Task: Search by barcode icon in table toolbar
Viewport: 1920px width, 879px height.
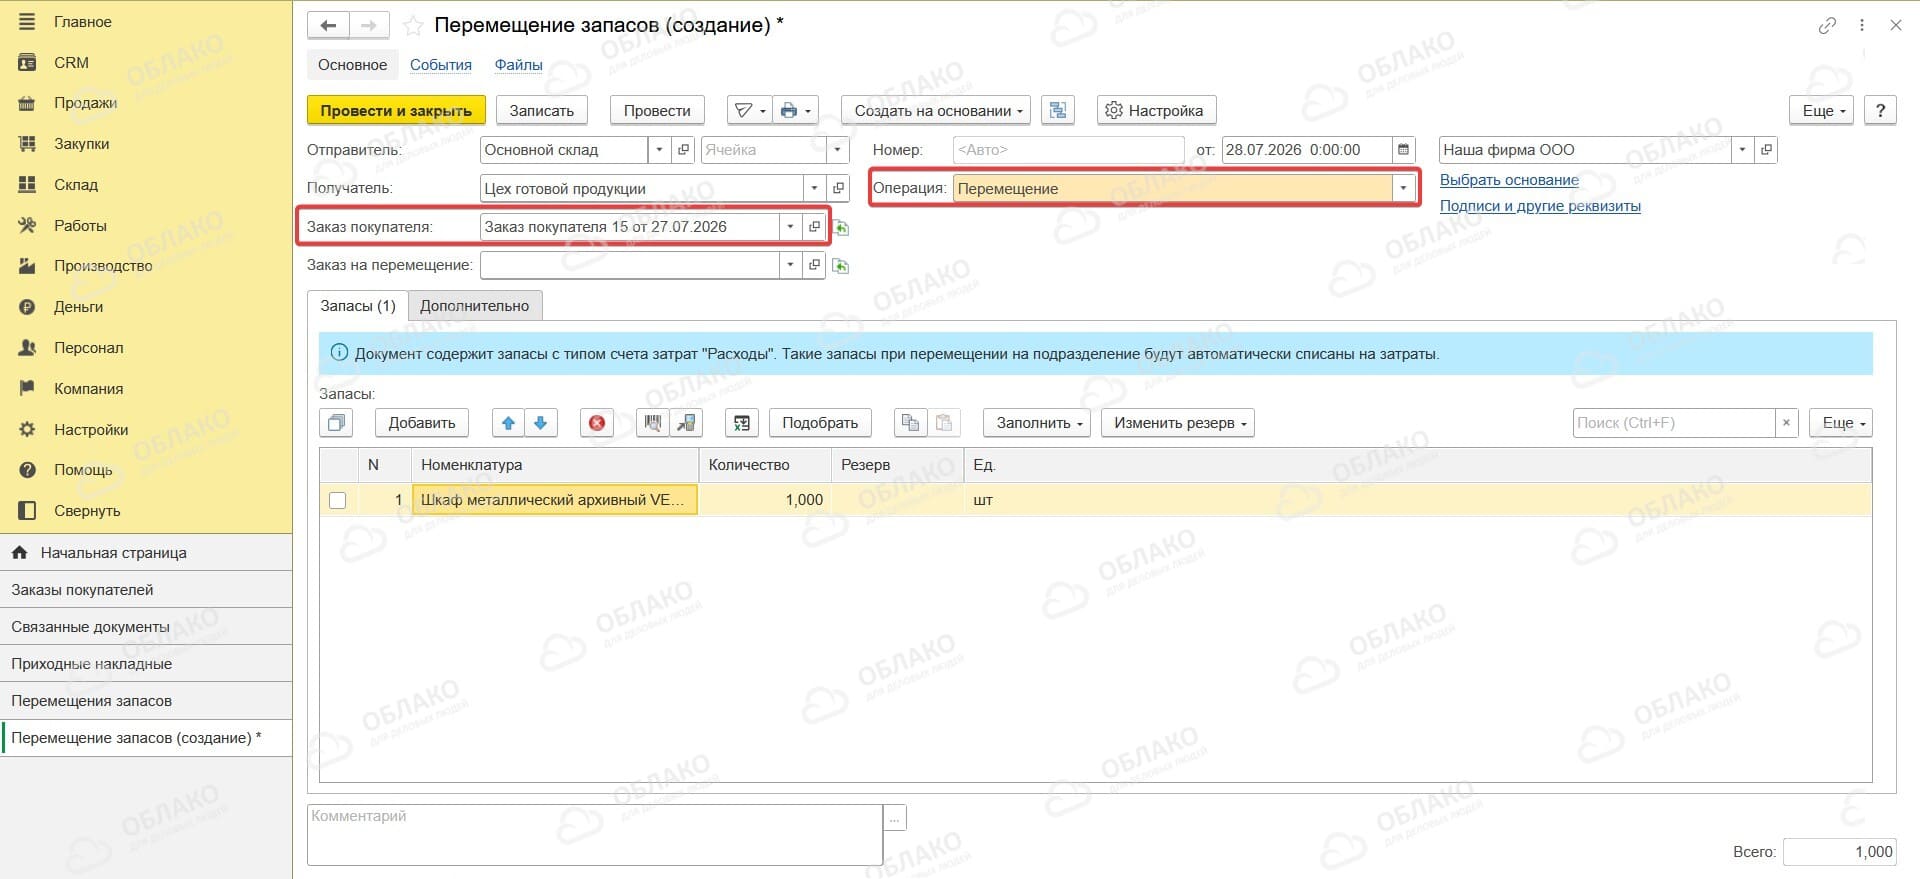Action: tap(653, 423)
